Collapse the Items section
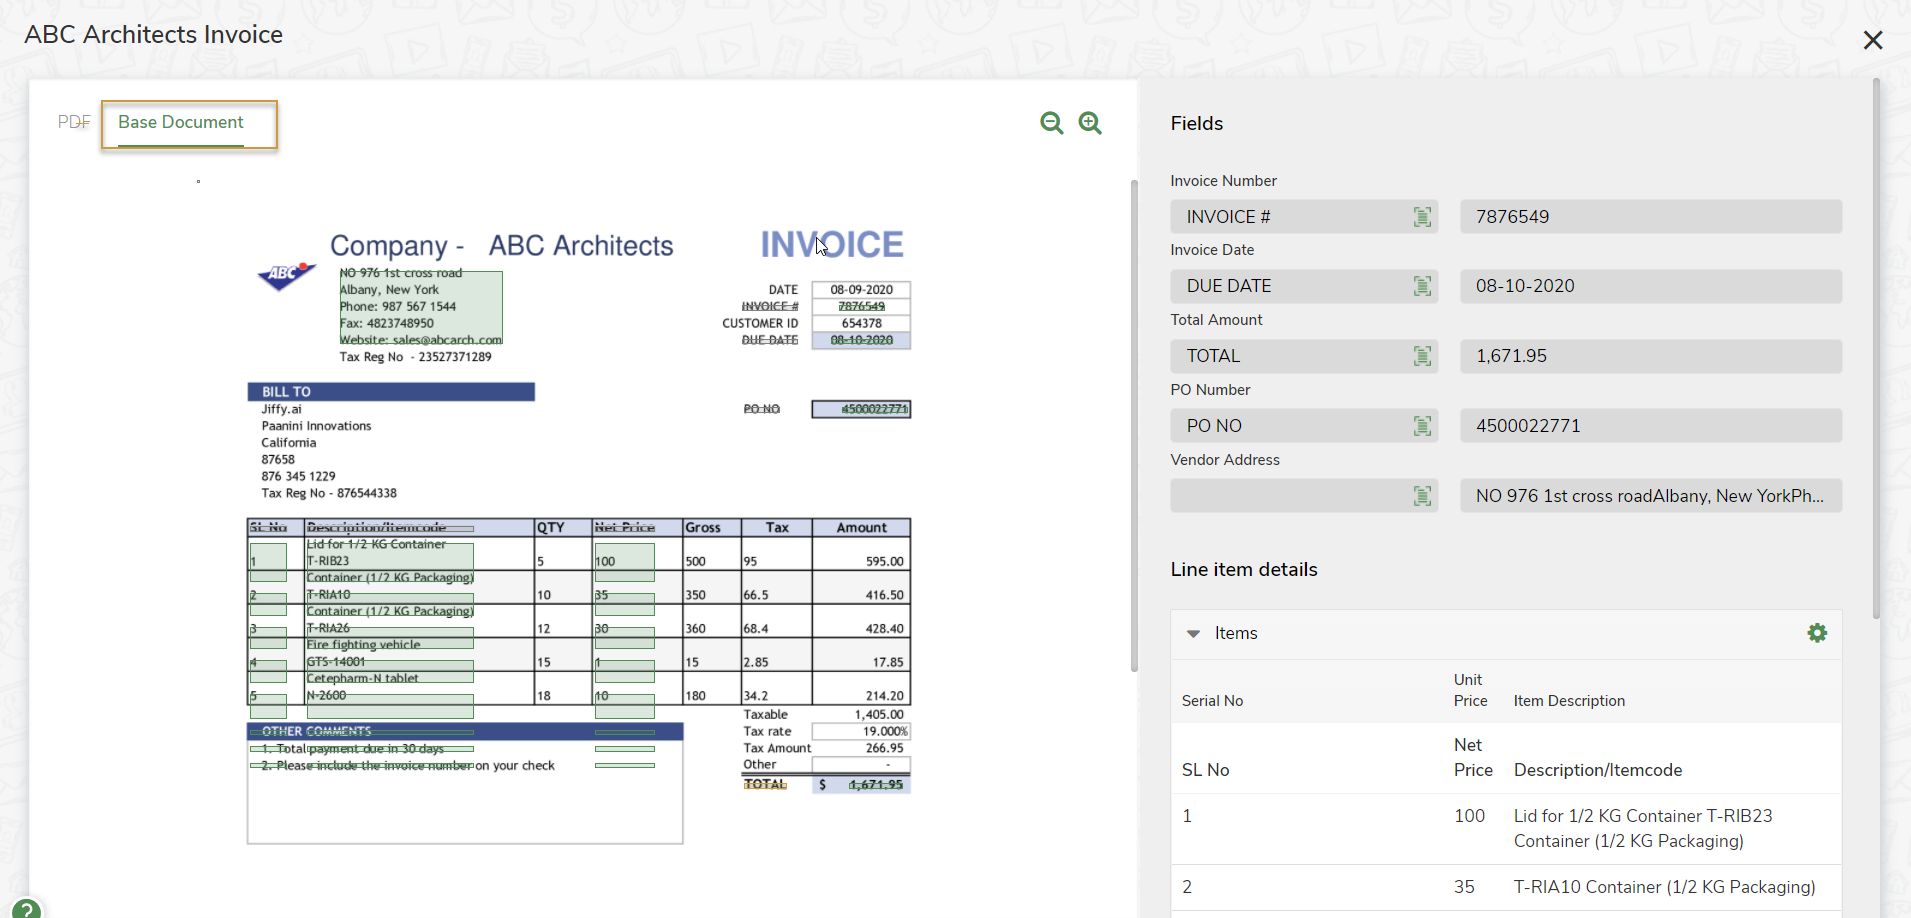This screenshot has width=1911, height=918. (1193, 634)
